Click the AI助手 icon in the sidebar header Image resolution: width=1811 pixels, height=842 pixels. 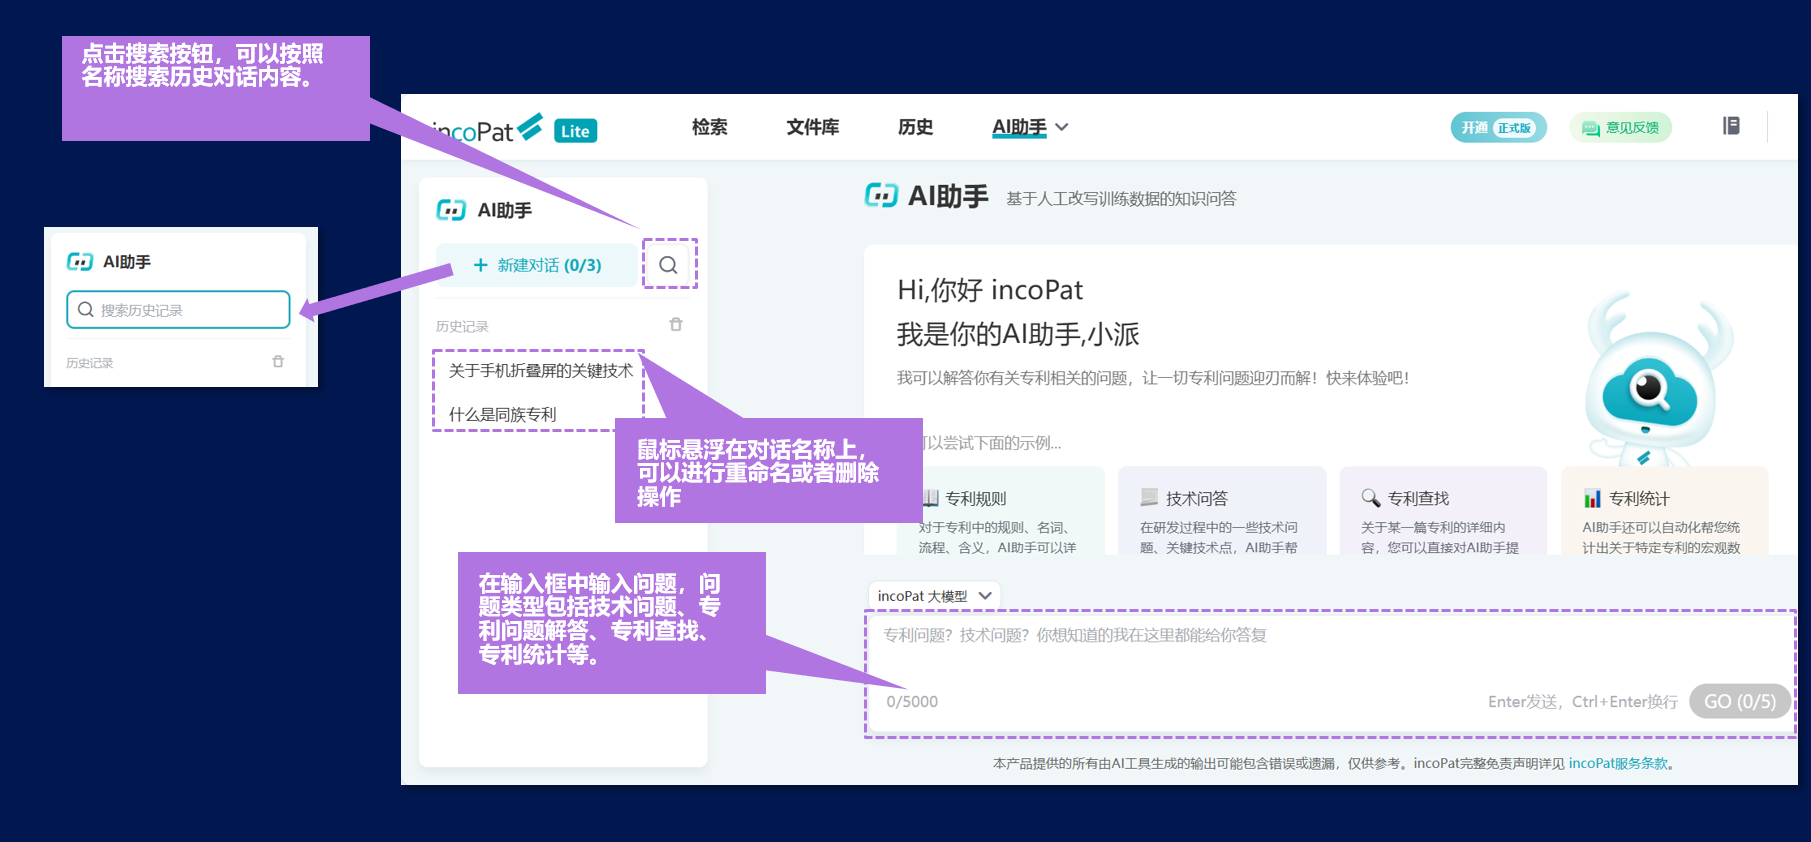click(451, 210)
